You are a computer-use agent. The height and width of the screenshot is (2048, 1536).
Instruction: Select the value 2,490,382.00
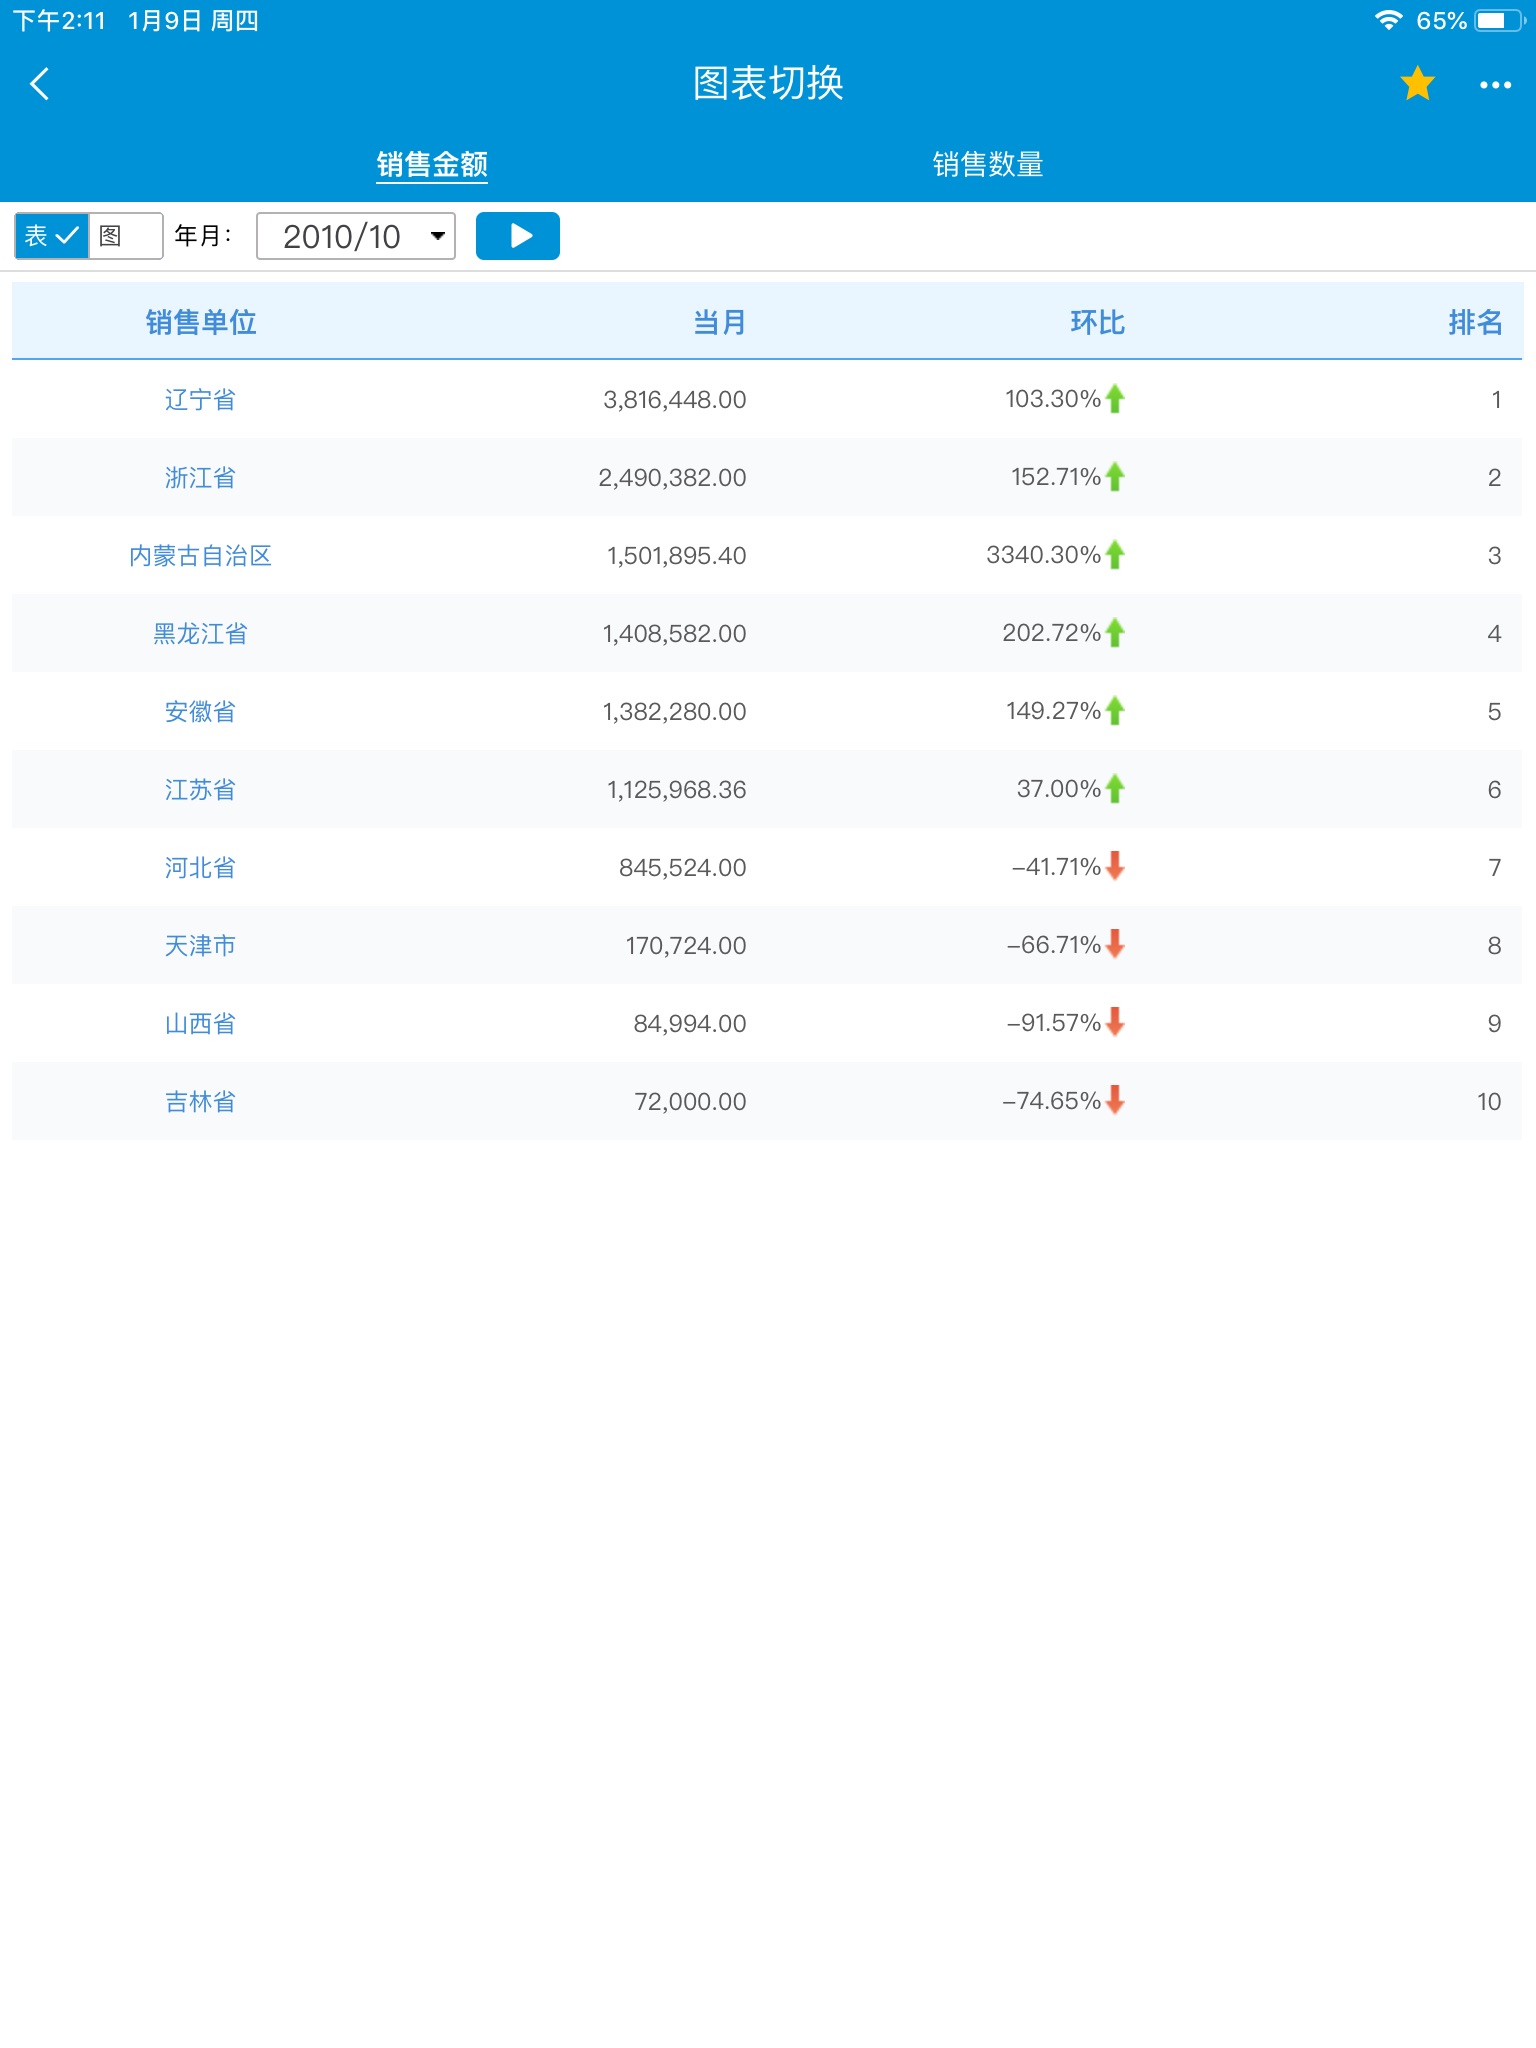673,478
